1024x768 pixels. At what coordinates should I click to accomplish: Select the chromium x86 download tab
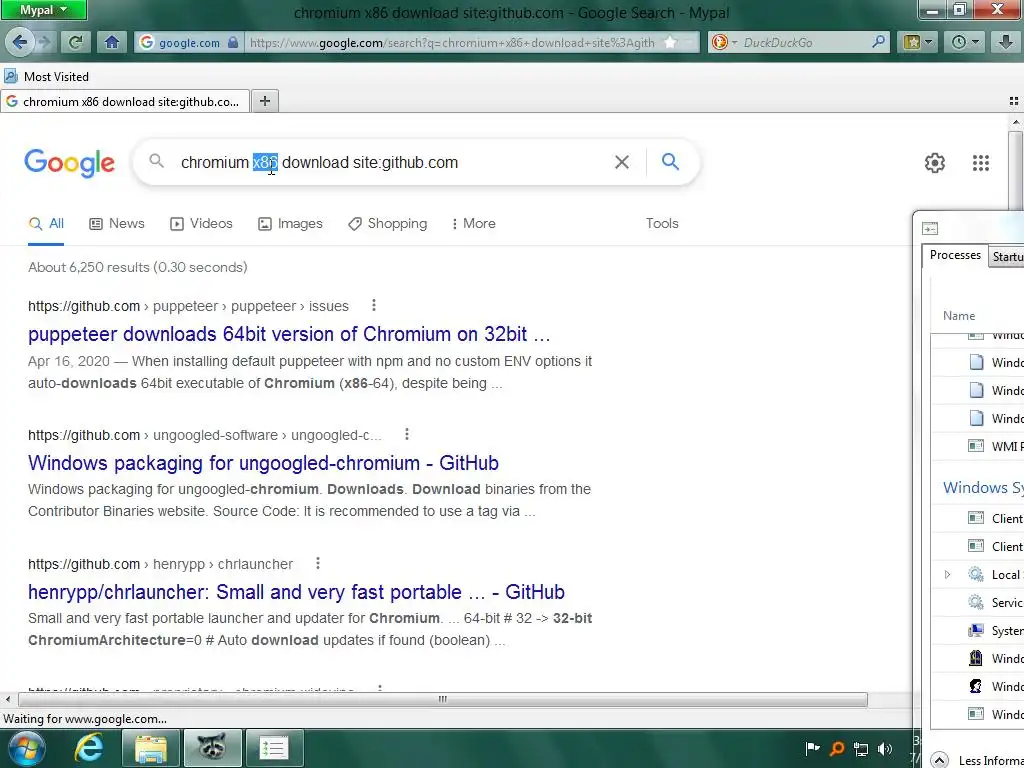(125, 101)
